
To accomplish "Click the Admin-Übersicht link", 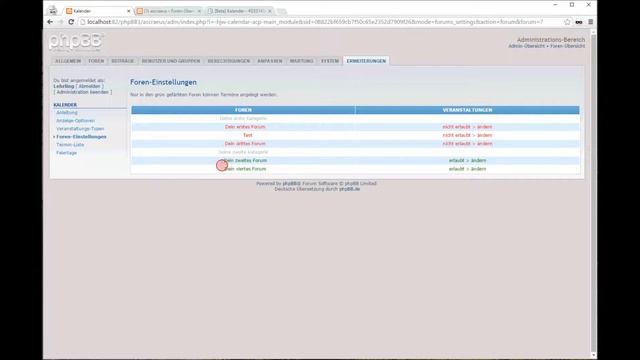I will tap(527, 46).
